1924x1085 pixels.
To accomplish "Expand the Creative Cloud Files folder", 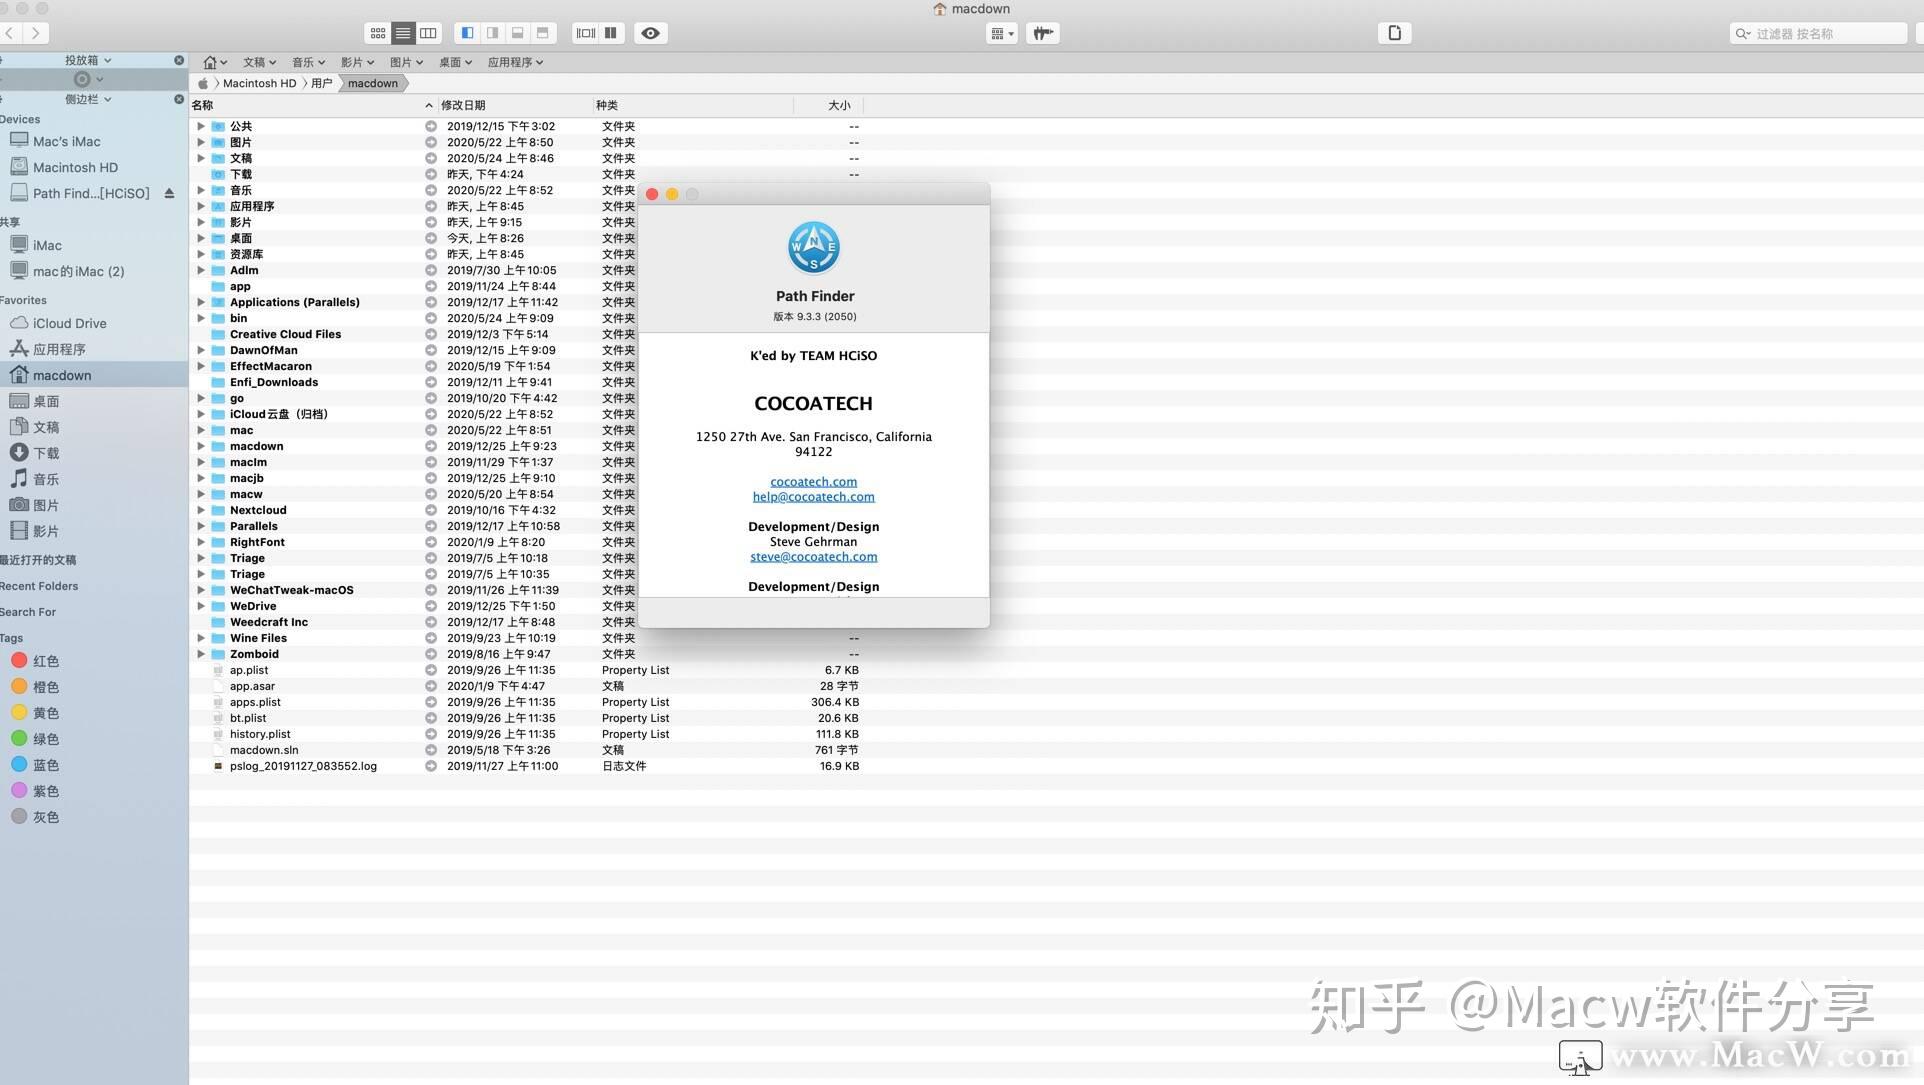I will click(200, 334).
